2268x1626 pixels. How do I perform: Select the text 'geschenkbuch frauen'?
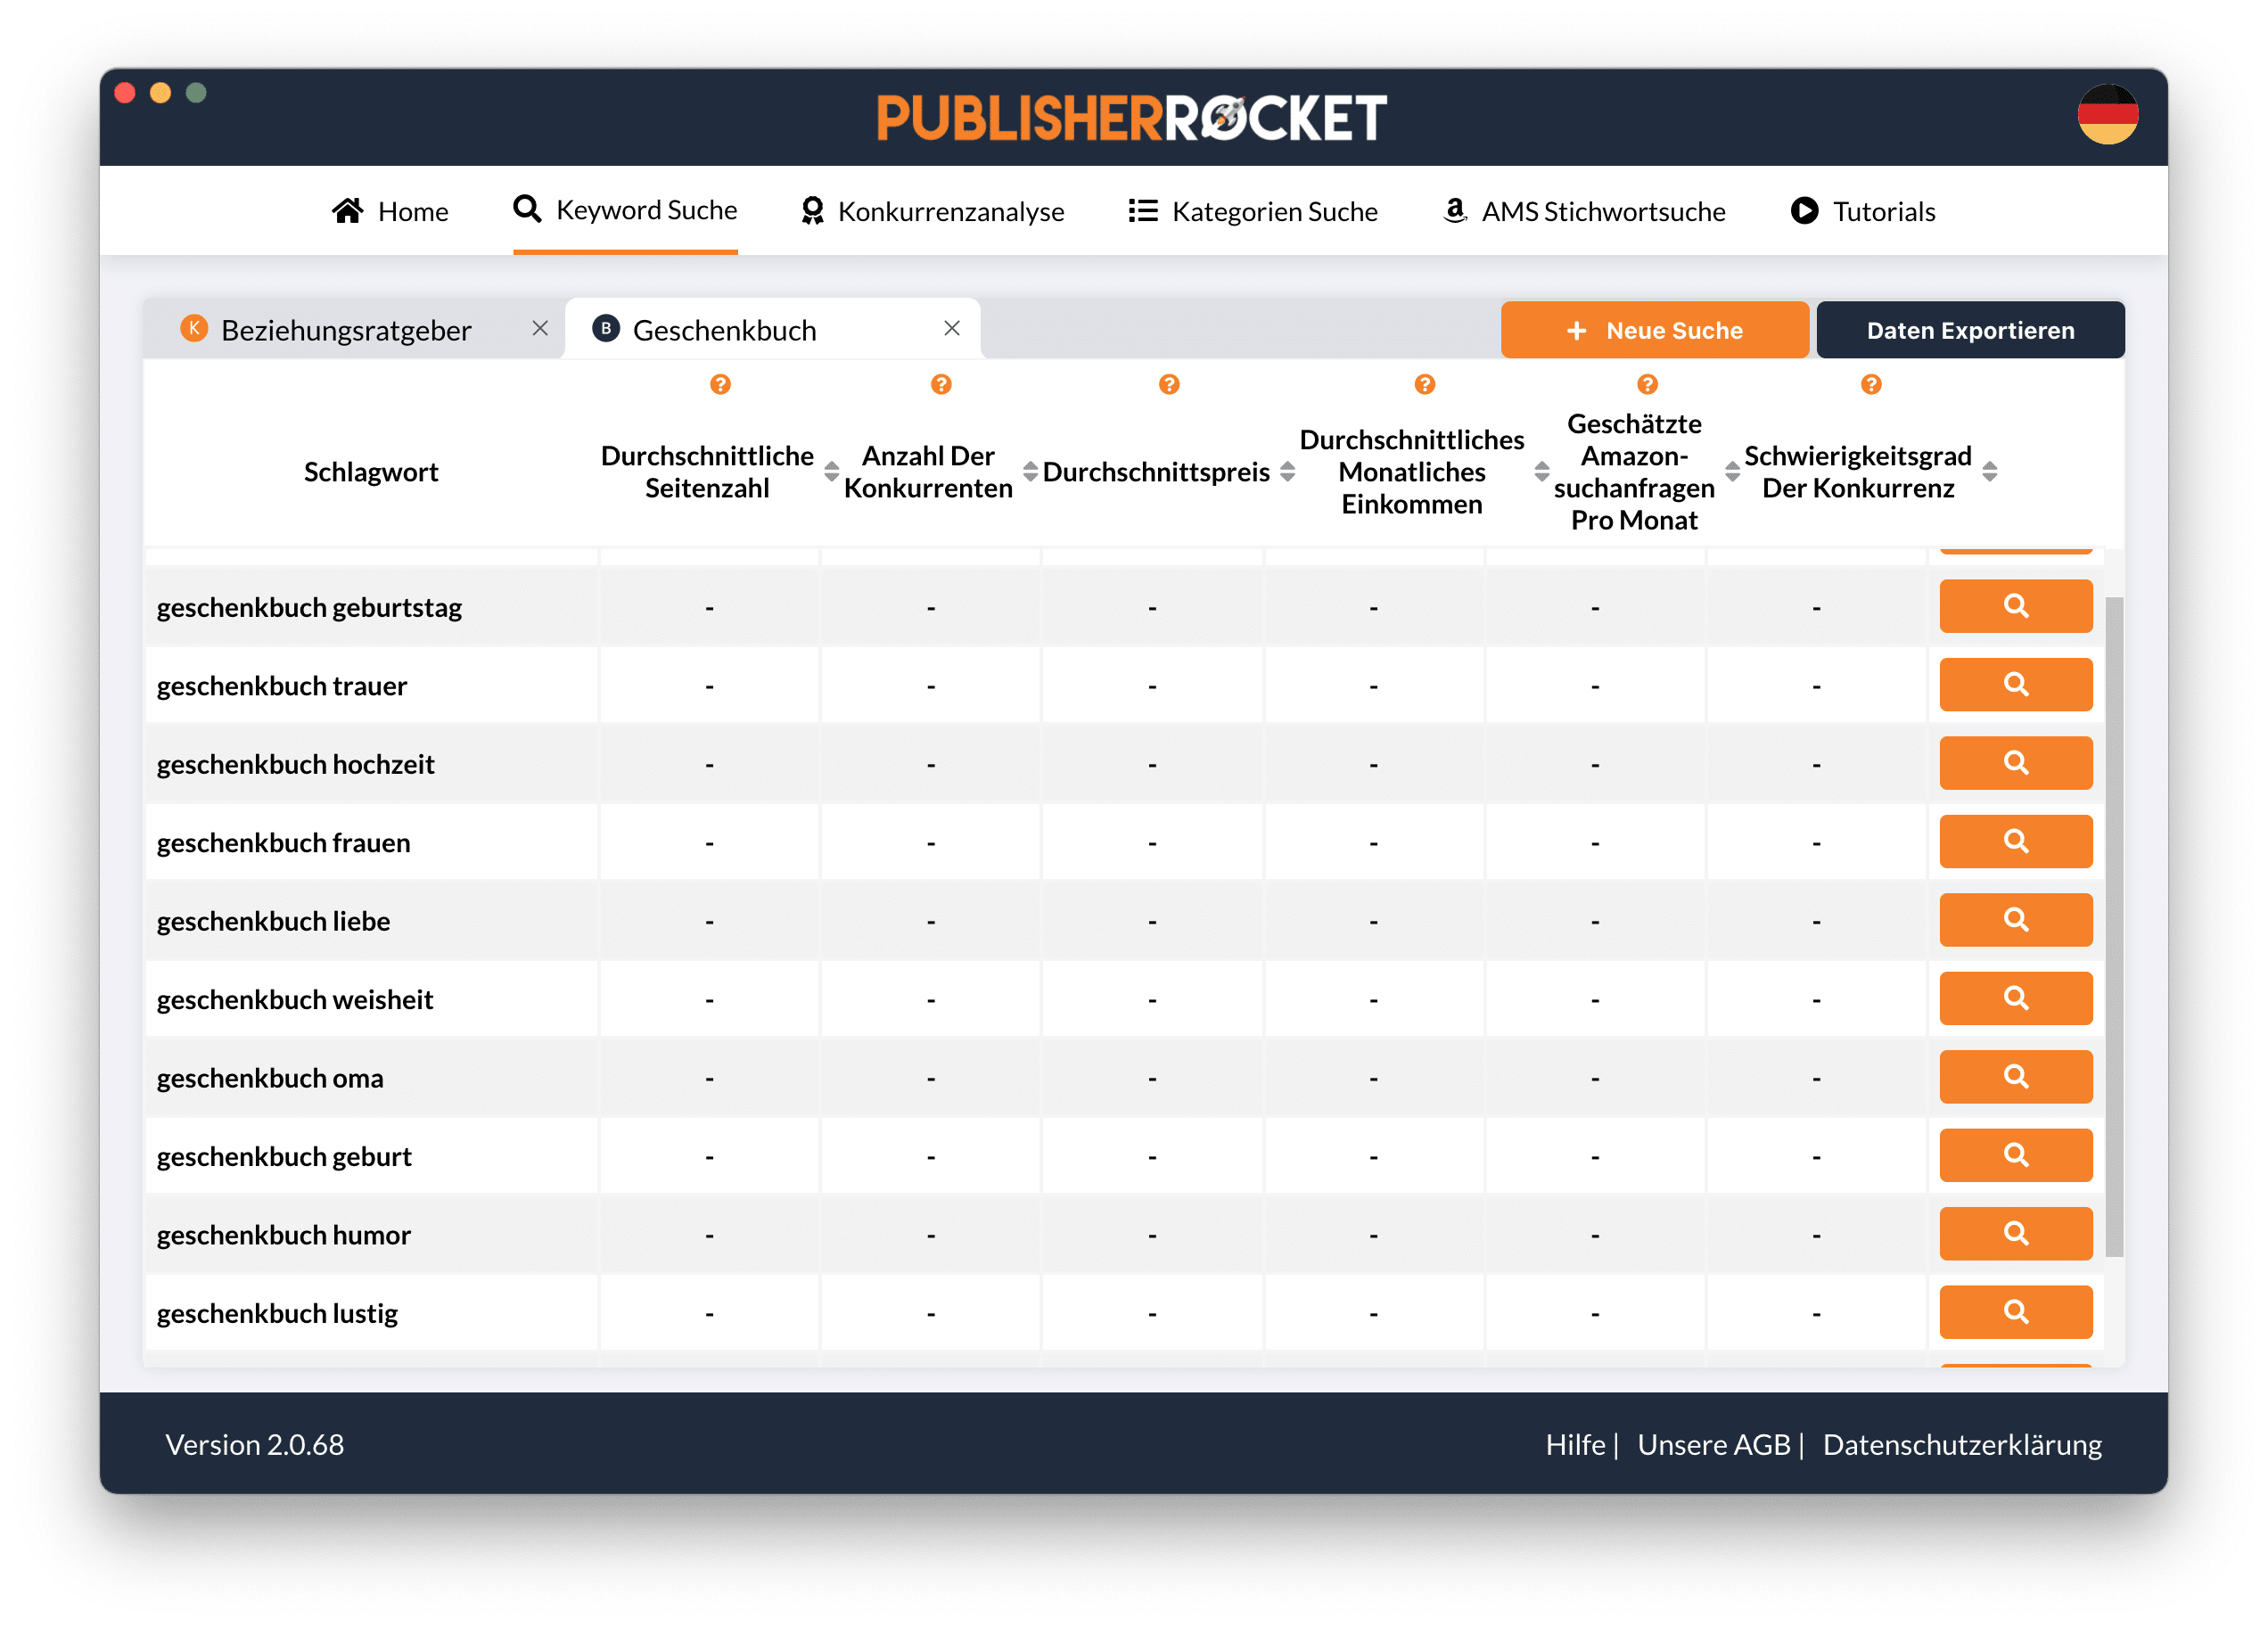(283, 843)
